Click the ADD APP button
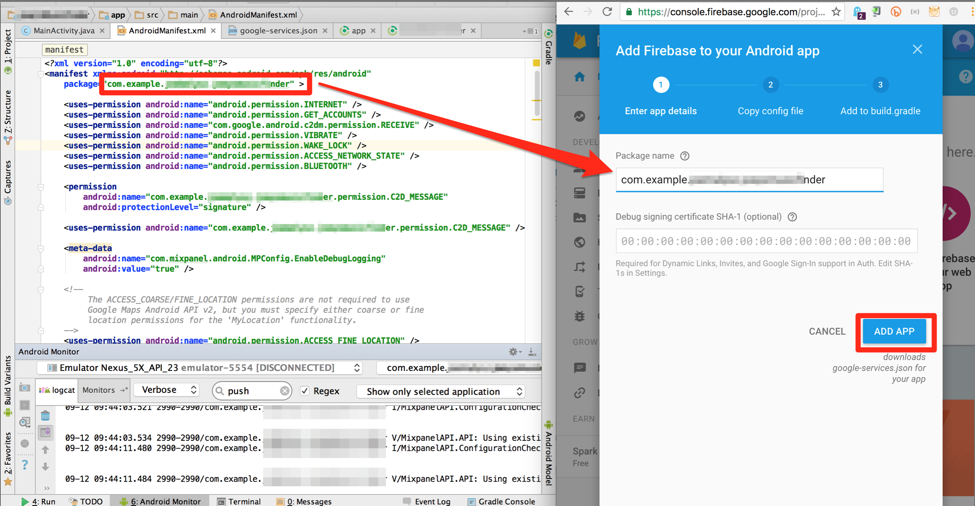This screenshot has width=975, height=506. tap(894, 332)
